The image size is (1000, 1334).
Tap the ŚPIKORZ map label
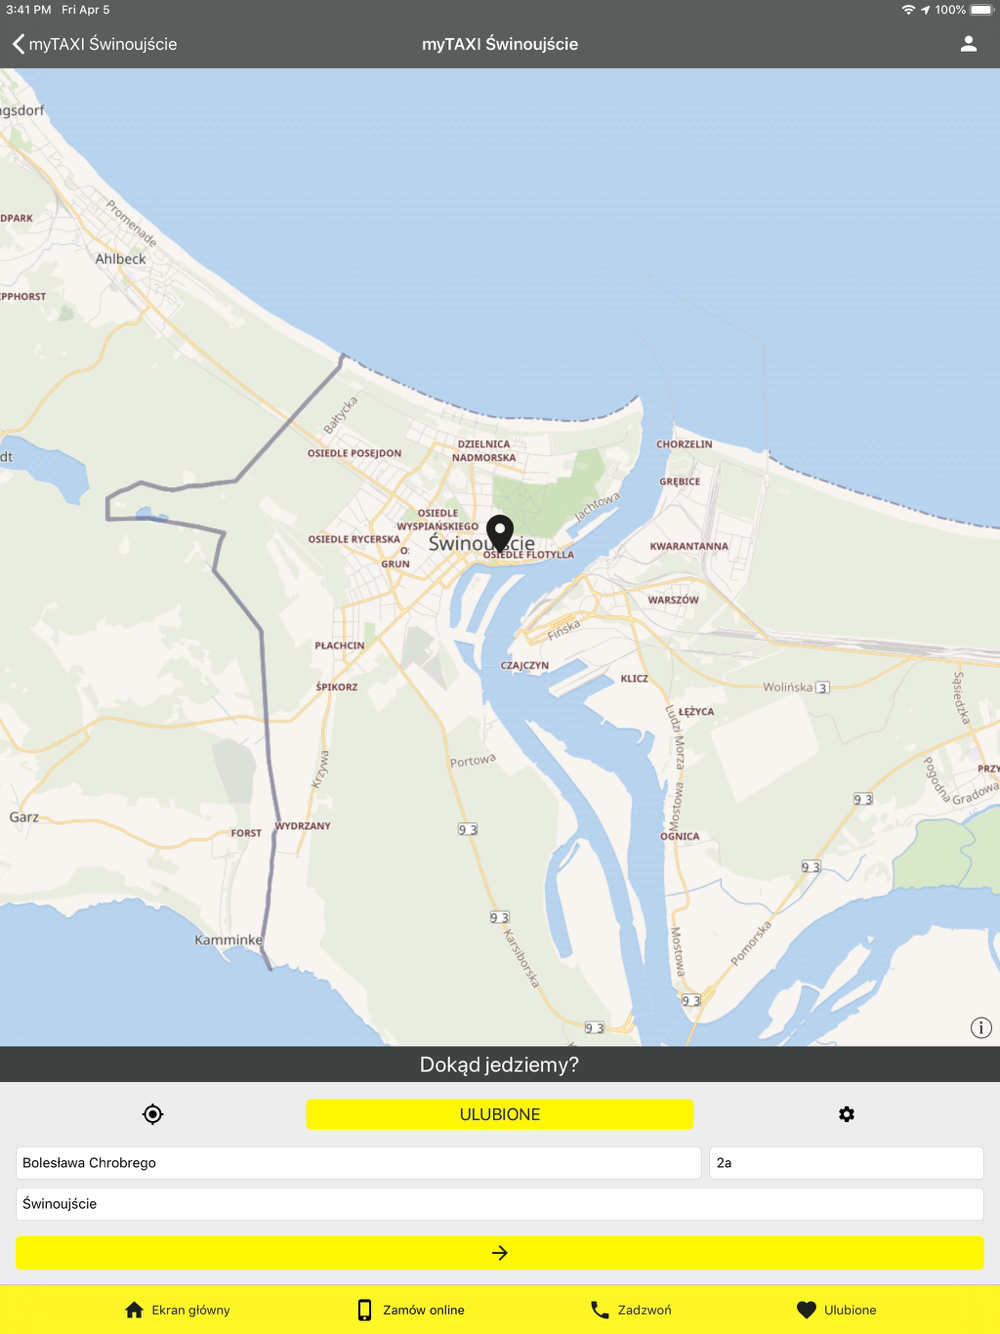click(336, 687)
